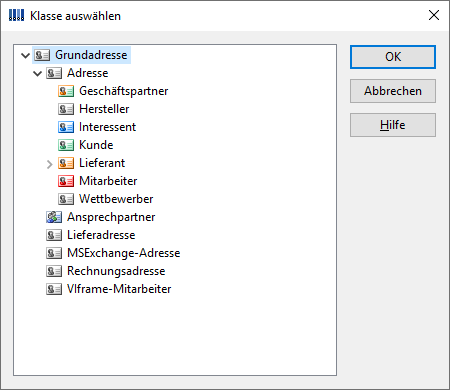
Task: Select the MSExchange-Adresse class entry
Action: pyautogui.click(x=124, y=253)
